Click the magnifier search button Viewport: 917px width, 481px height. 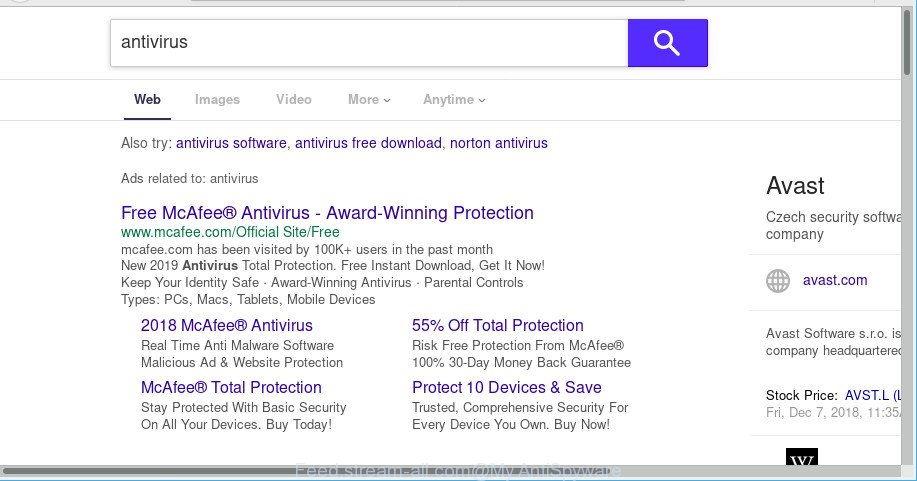point(667,43)
